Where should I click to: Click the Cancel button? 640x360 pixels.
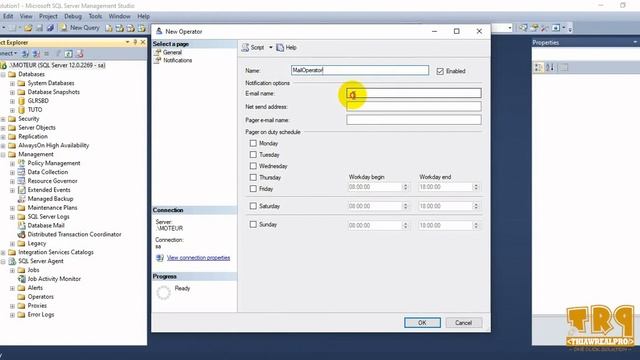pyautogui.click(x=464, y=322)
